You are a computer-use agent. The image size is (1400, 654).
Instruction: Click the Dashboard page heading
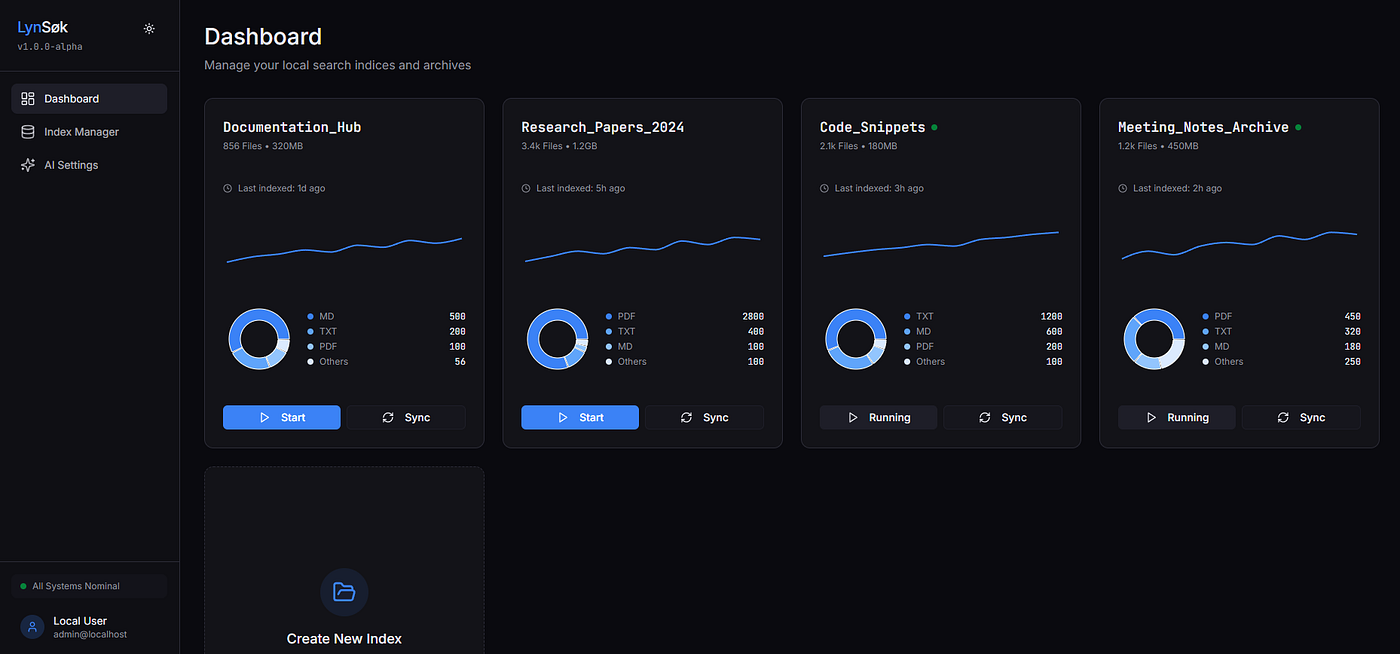click(x=263, y=37)
